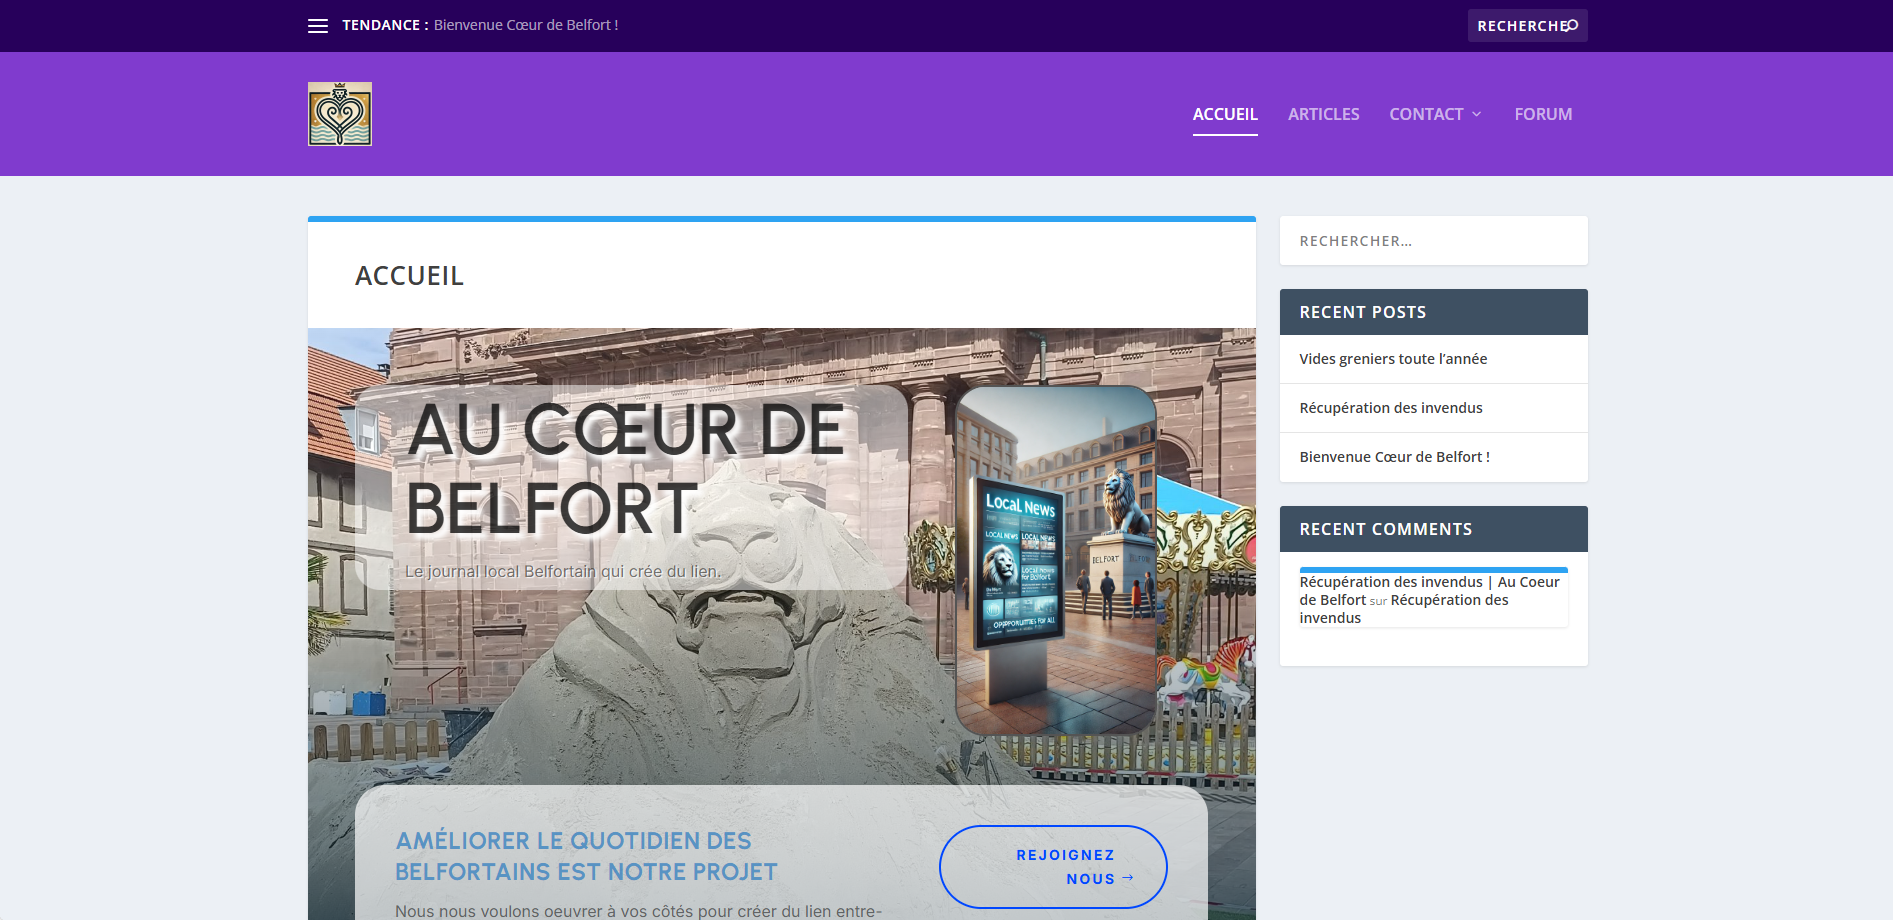This screenshot has height=920, width=1893.
Task: Click the magnifier icon in top search
Action: [x=1572, y=25]
